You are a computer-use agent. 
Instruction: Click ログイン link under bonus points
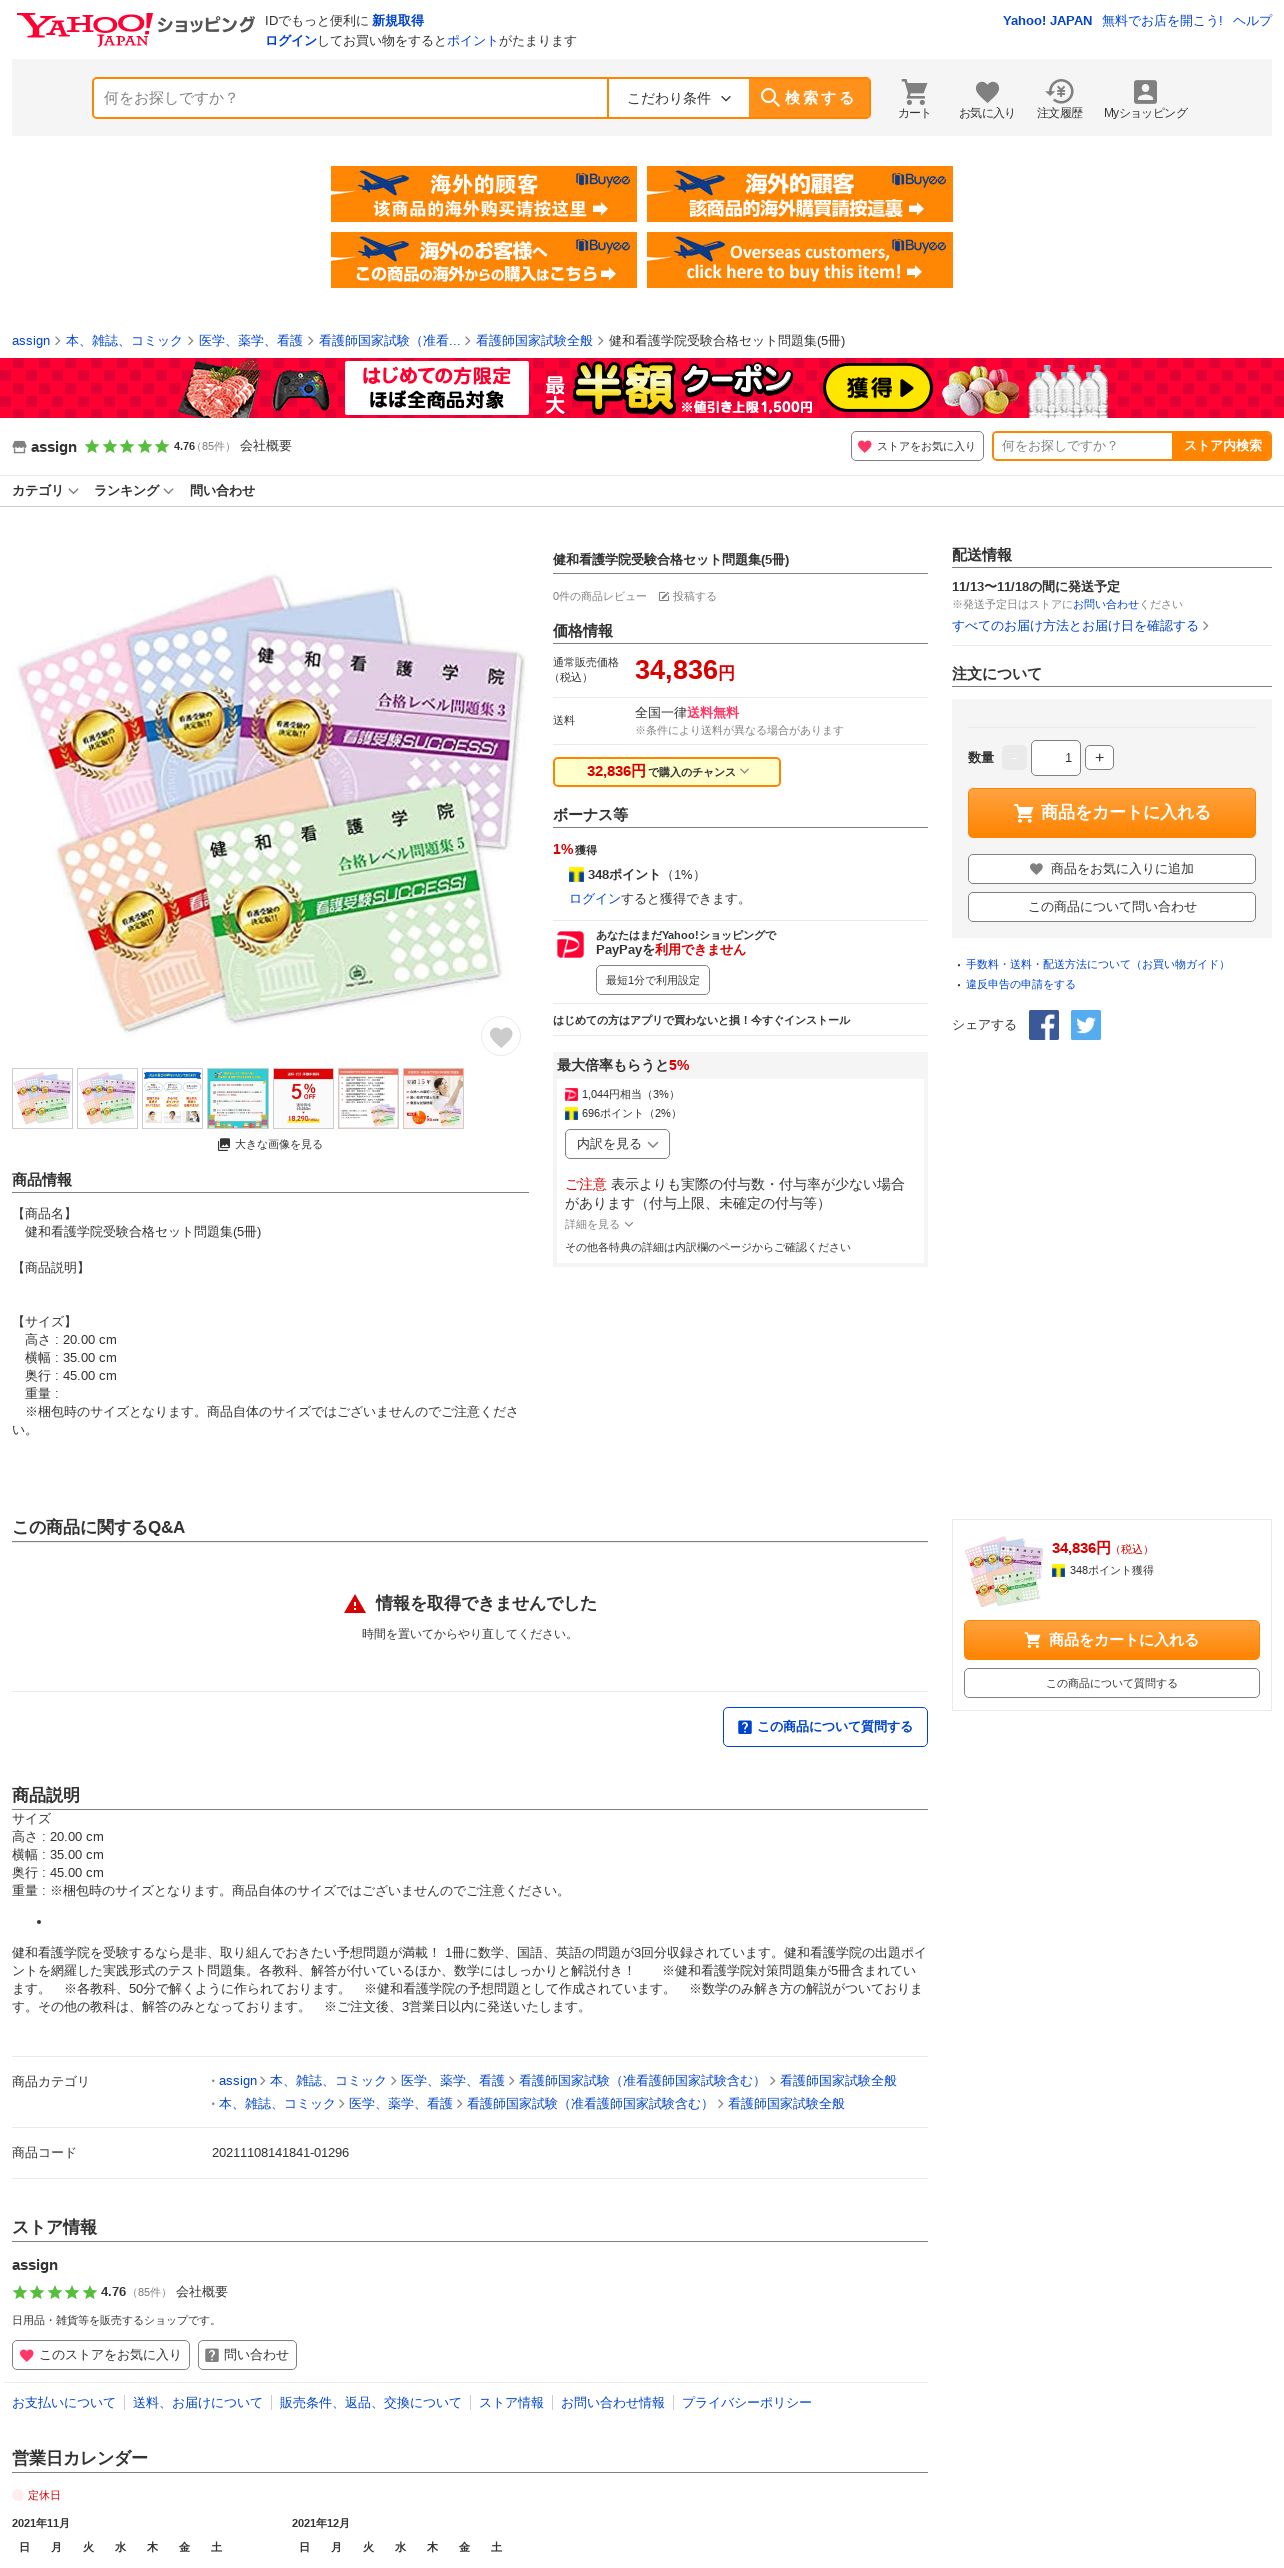click(x=595, y=899)
